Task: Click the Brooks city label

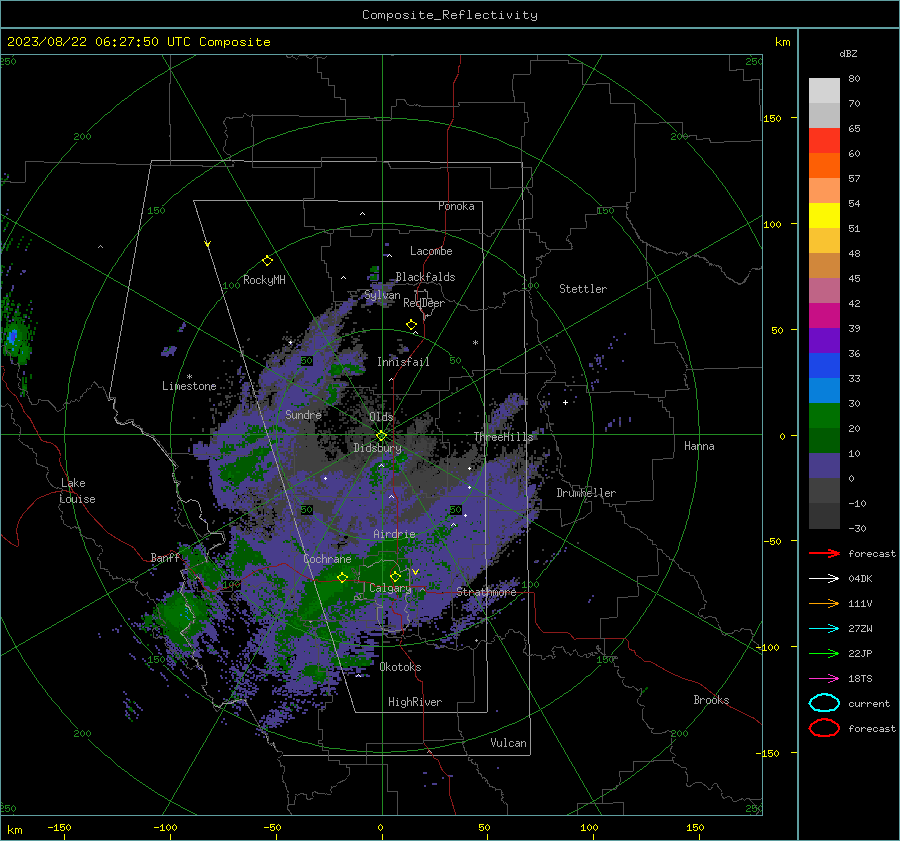Action: click(x=711, y=700)
